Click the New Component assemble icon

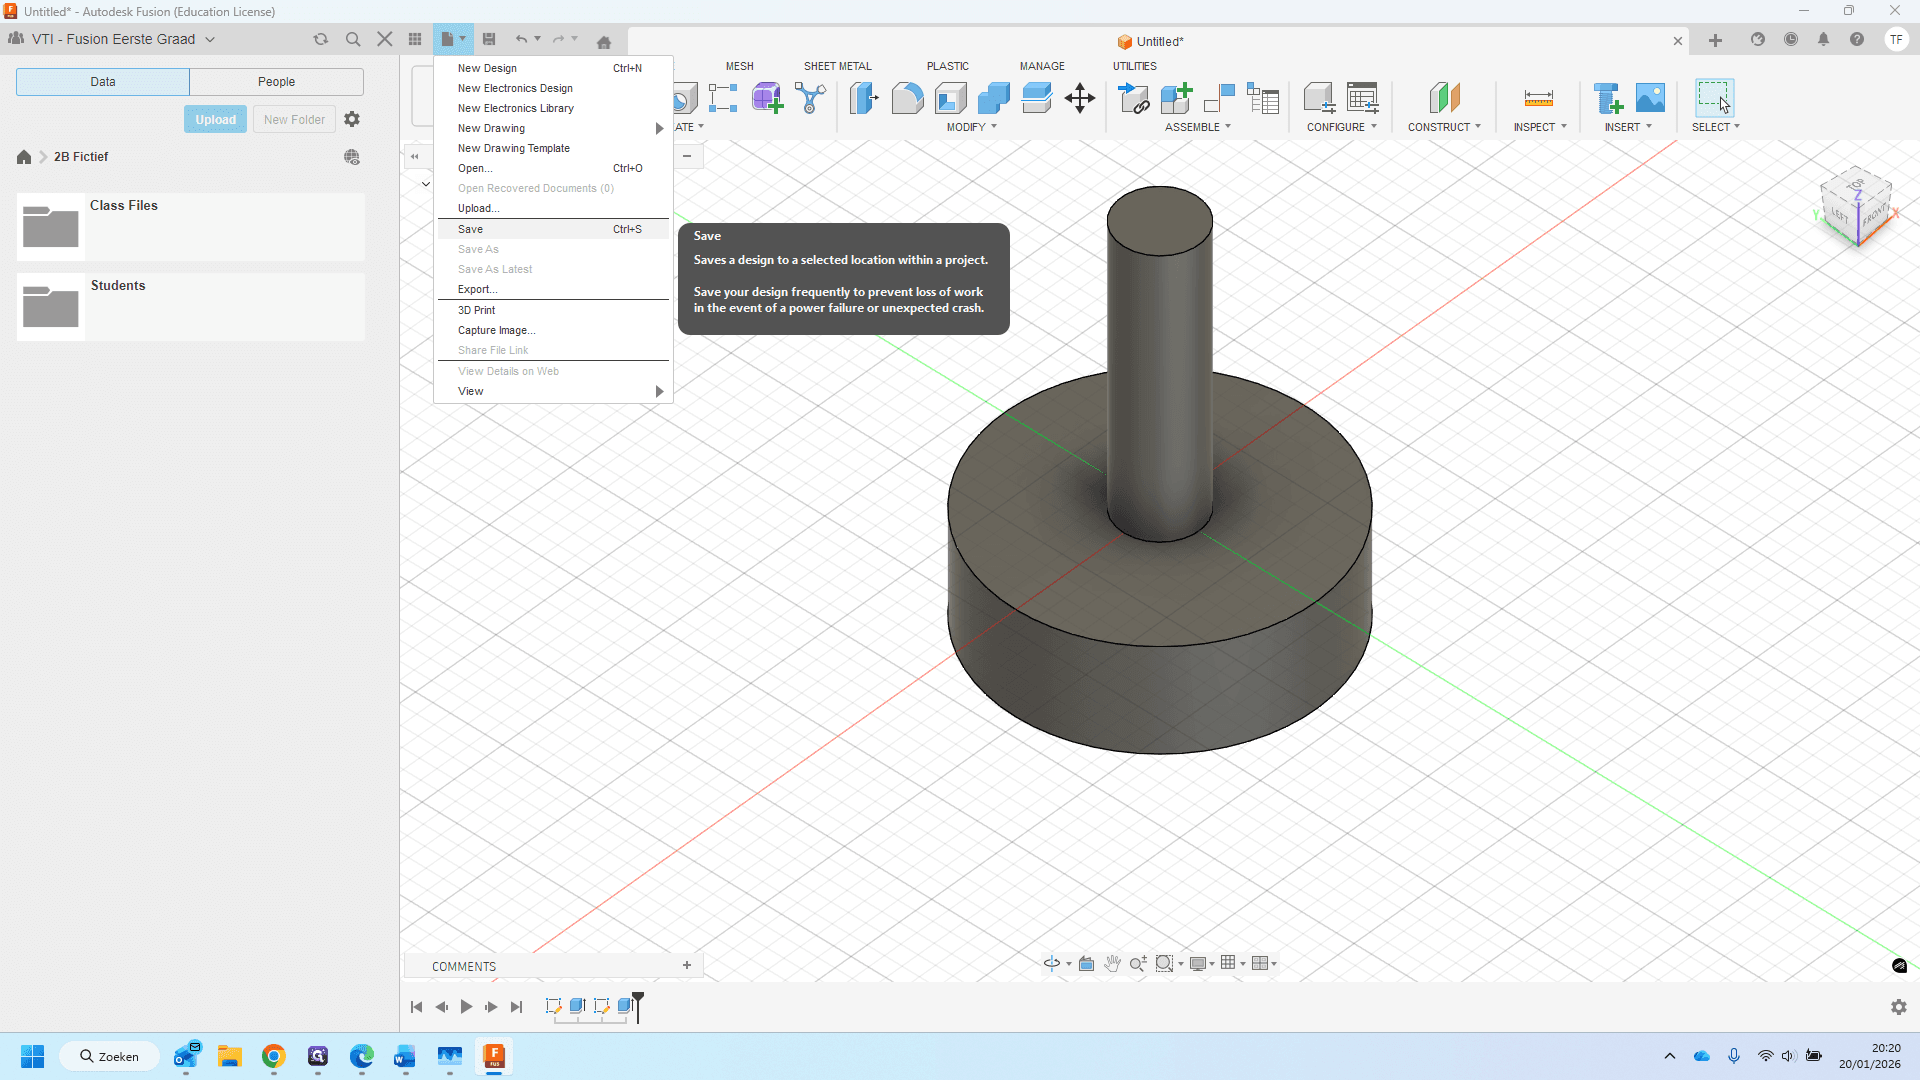[x=1177, y=98]
